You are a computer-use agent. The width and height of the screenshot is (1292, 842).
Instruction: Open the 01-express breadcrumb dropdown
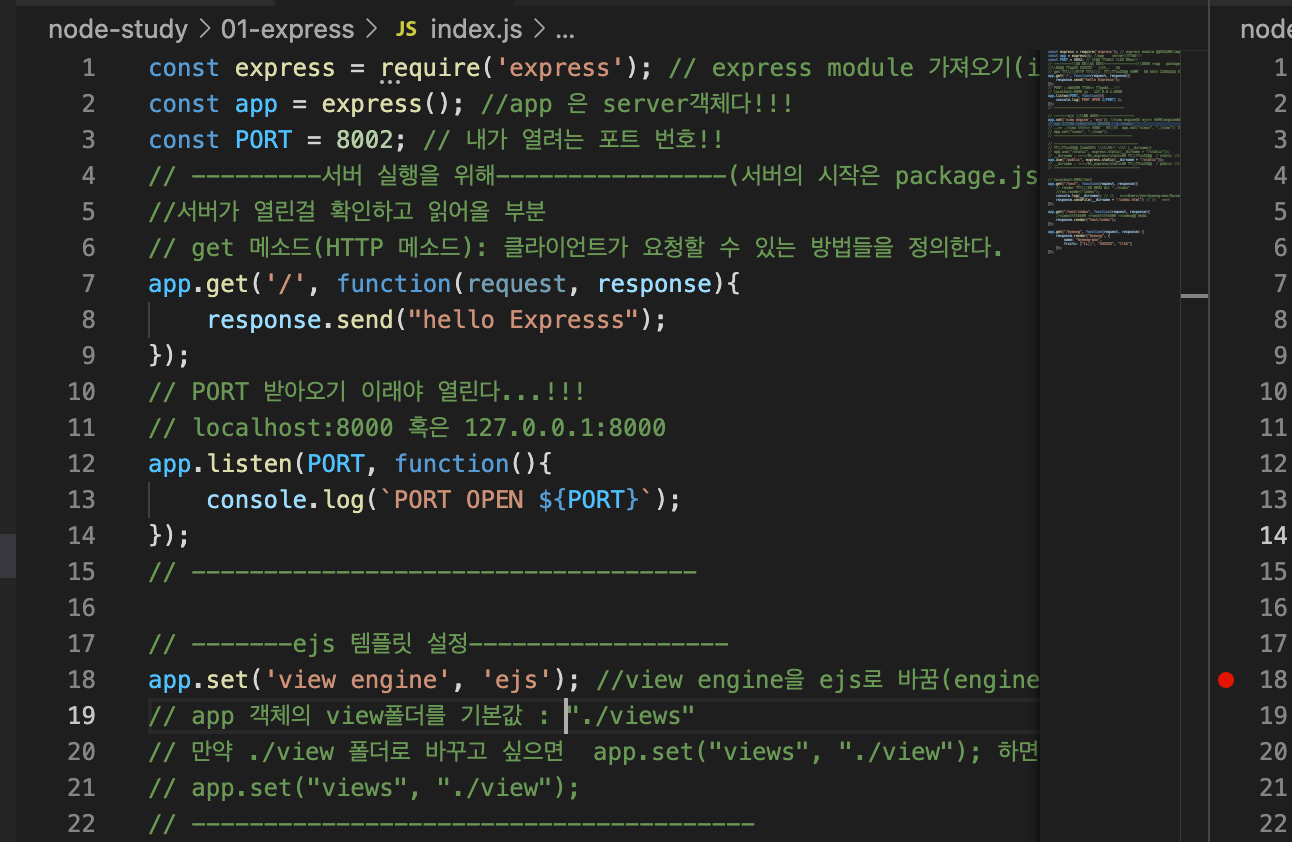[287, 29]
